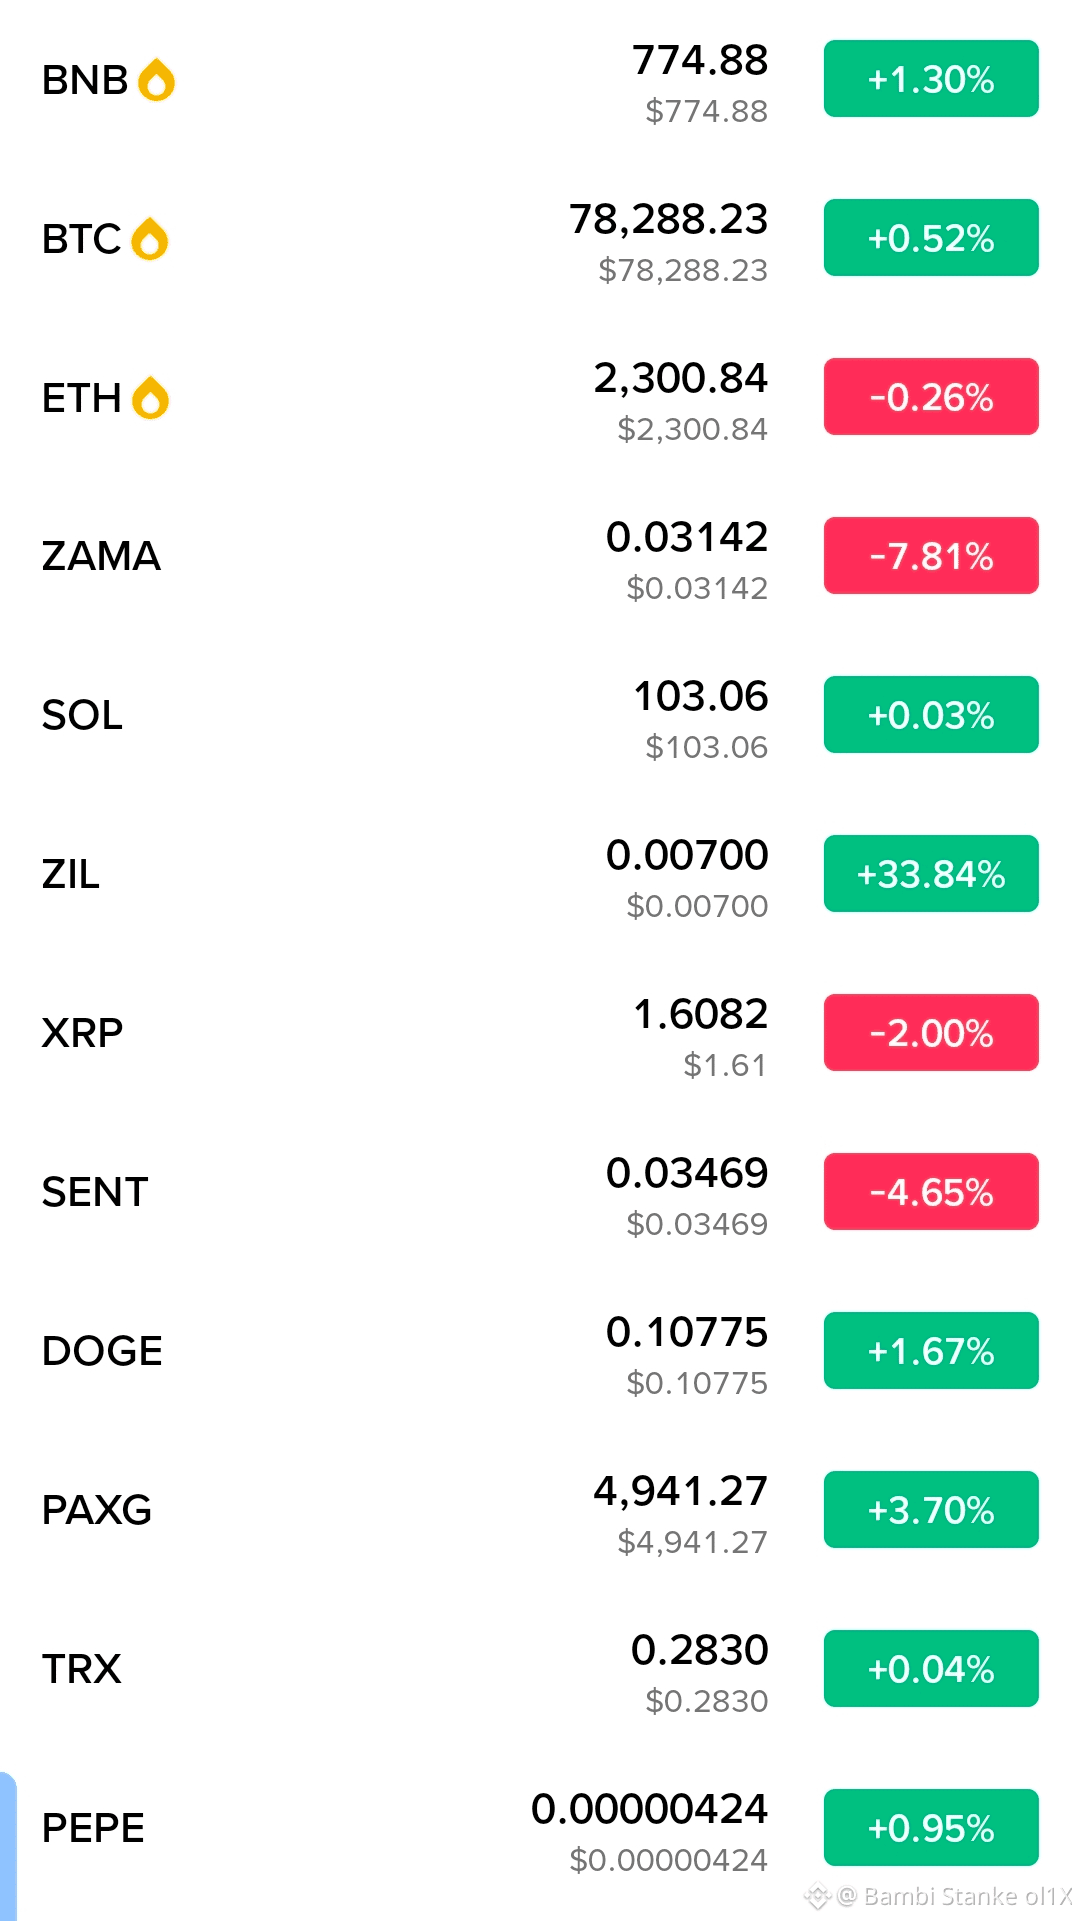
Task: Click the 78,288.23 BTC price
Action: coord(669,219)
